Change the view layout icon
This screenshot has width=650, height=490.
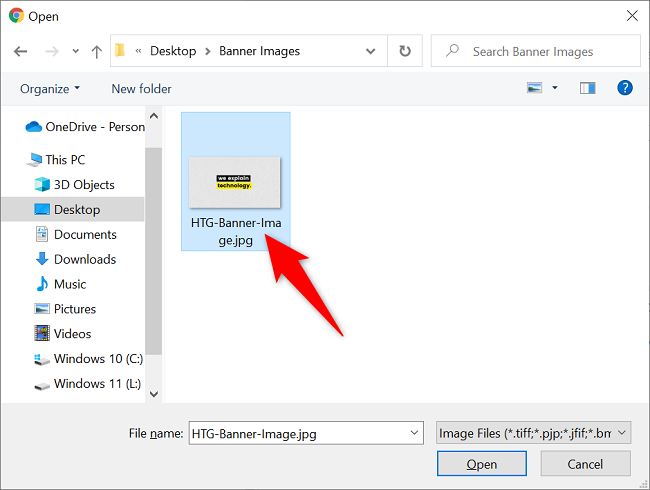tap(534, 88)
